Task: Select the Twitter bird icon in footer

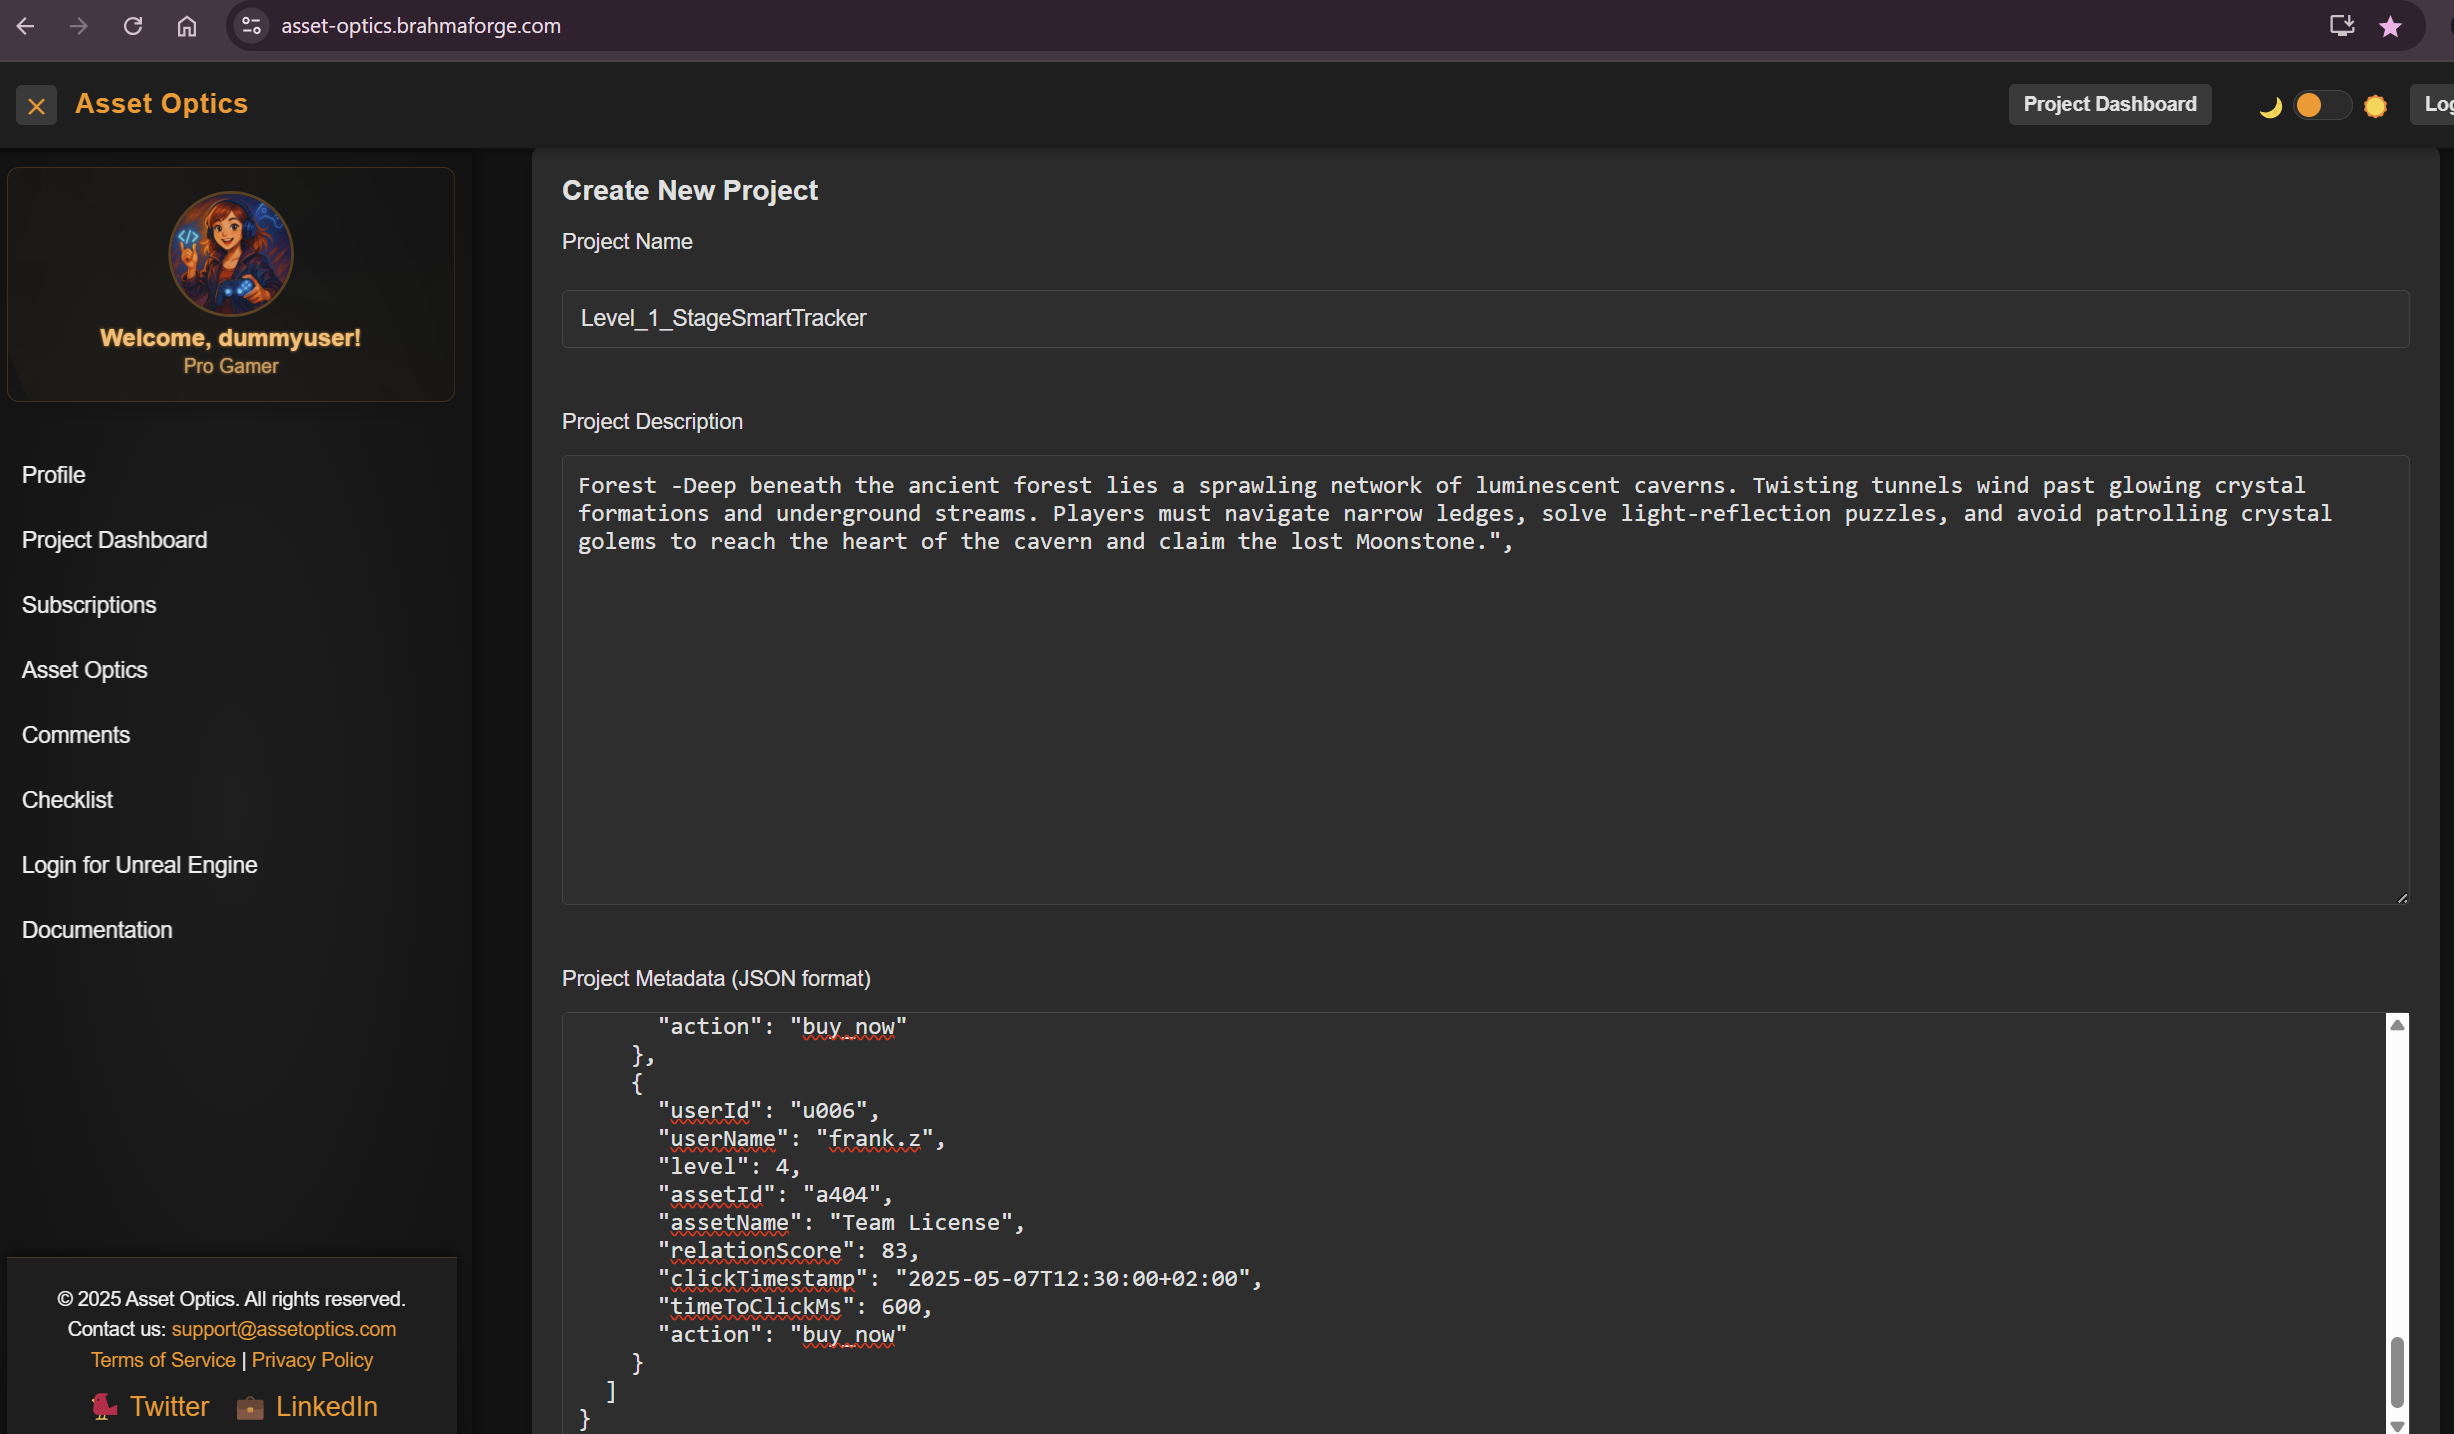Action: (x=103, y=1406)
